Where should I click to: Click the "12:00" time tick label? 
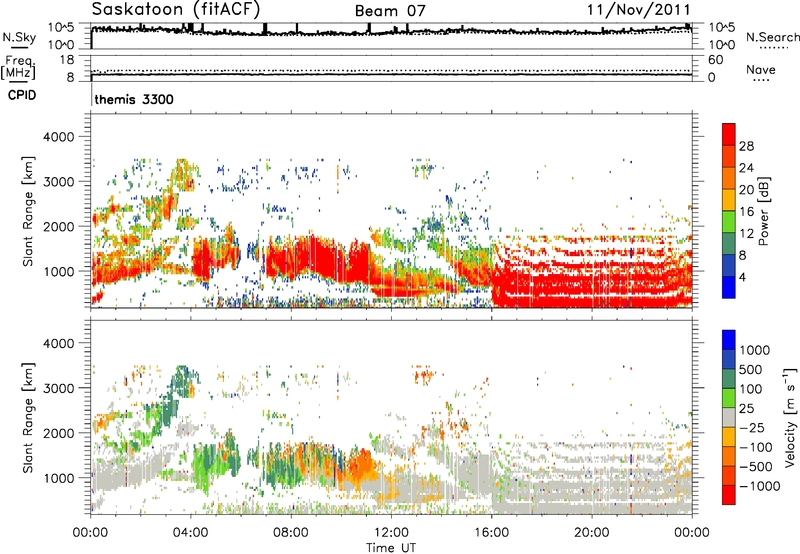point(391,533)
